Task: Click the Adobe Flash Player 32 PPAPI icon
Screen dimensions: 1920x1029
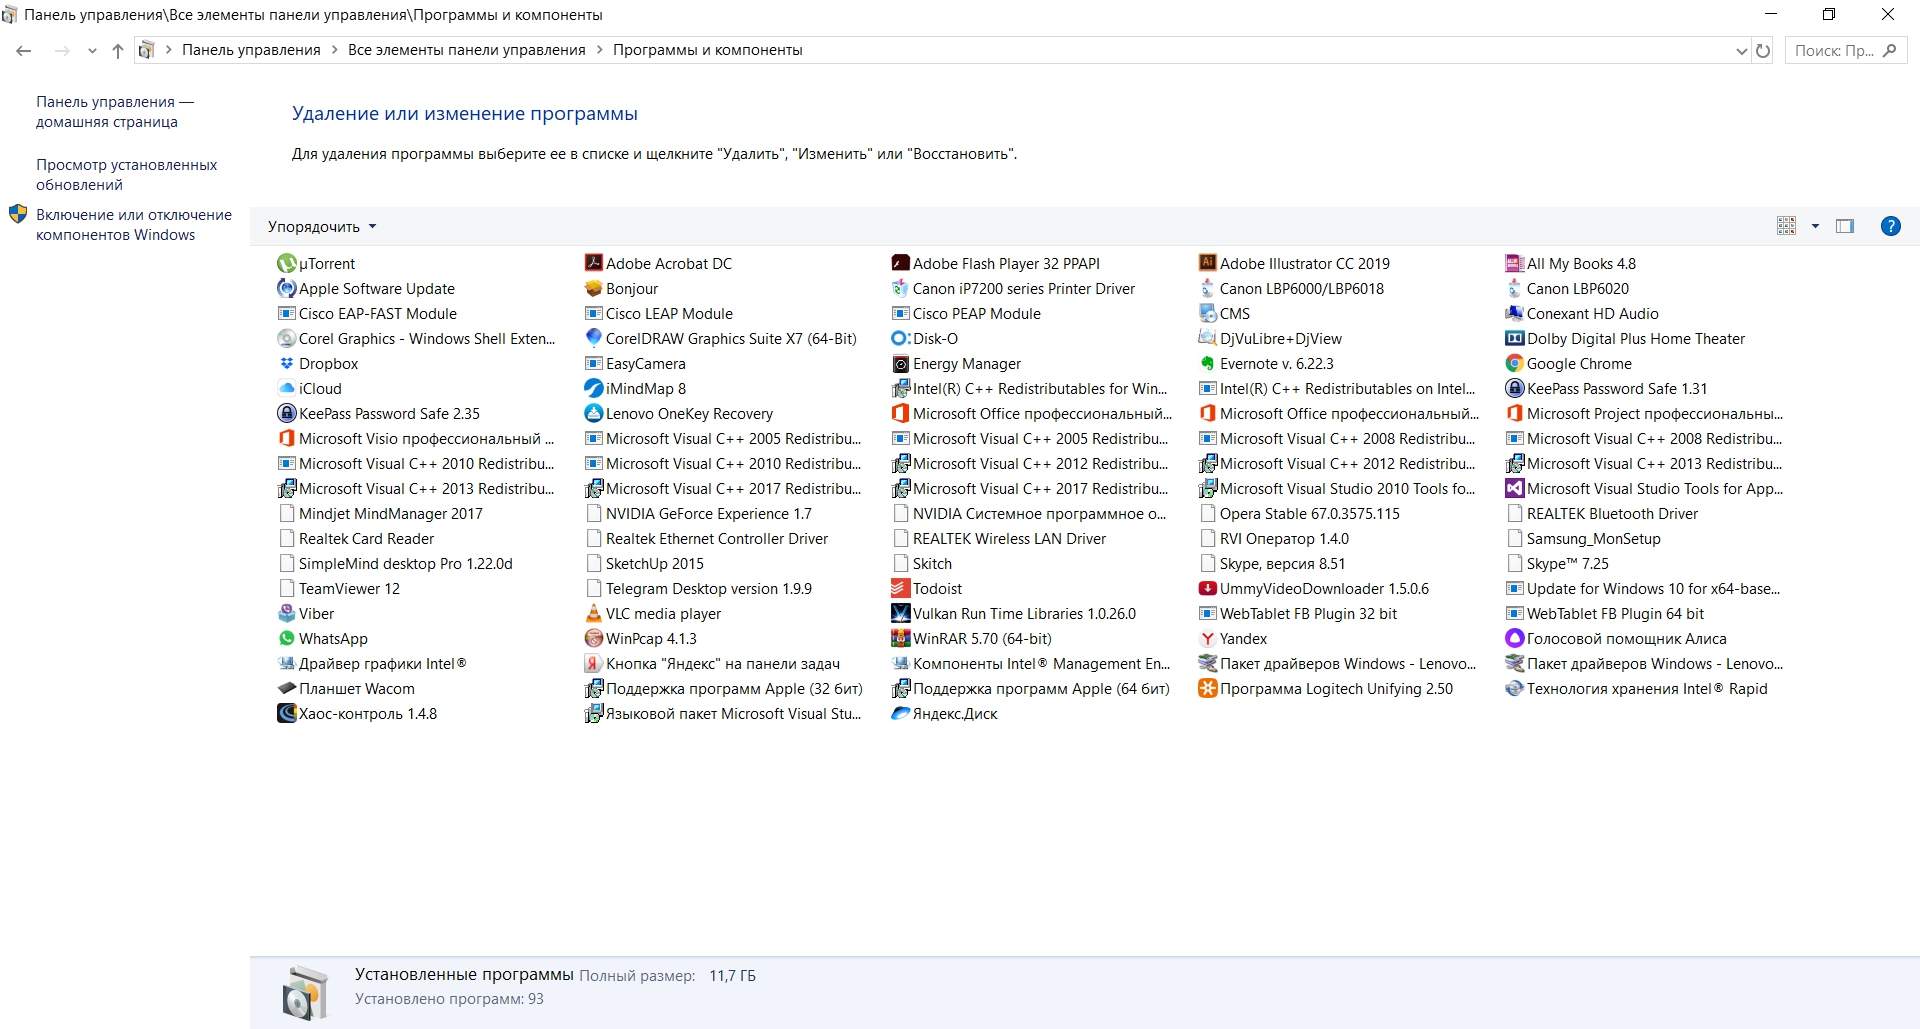Action: 901,264
